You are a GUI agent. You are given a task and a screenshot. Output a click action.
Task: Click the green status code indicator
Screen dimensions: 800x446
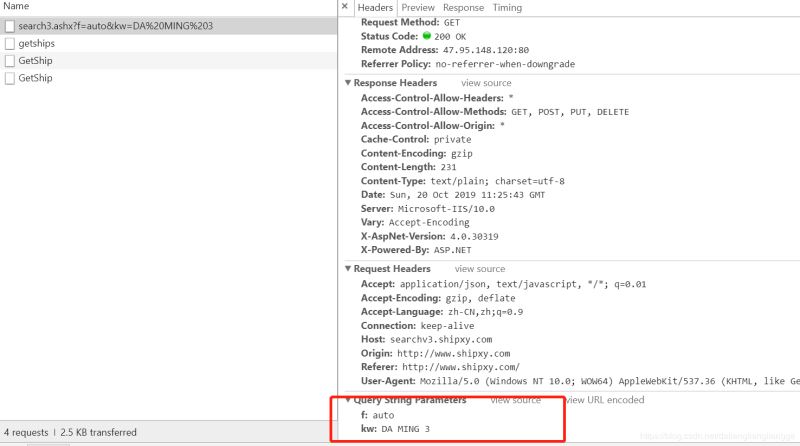[427, 36]
